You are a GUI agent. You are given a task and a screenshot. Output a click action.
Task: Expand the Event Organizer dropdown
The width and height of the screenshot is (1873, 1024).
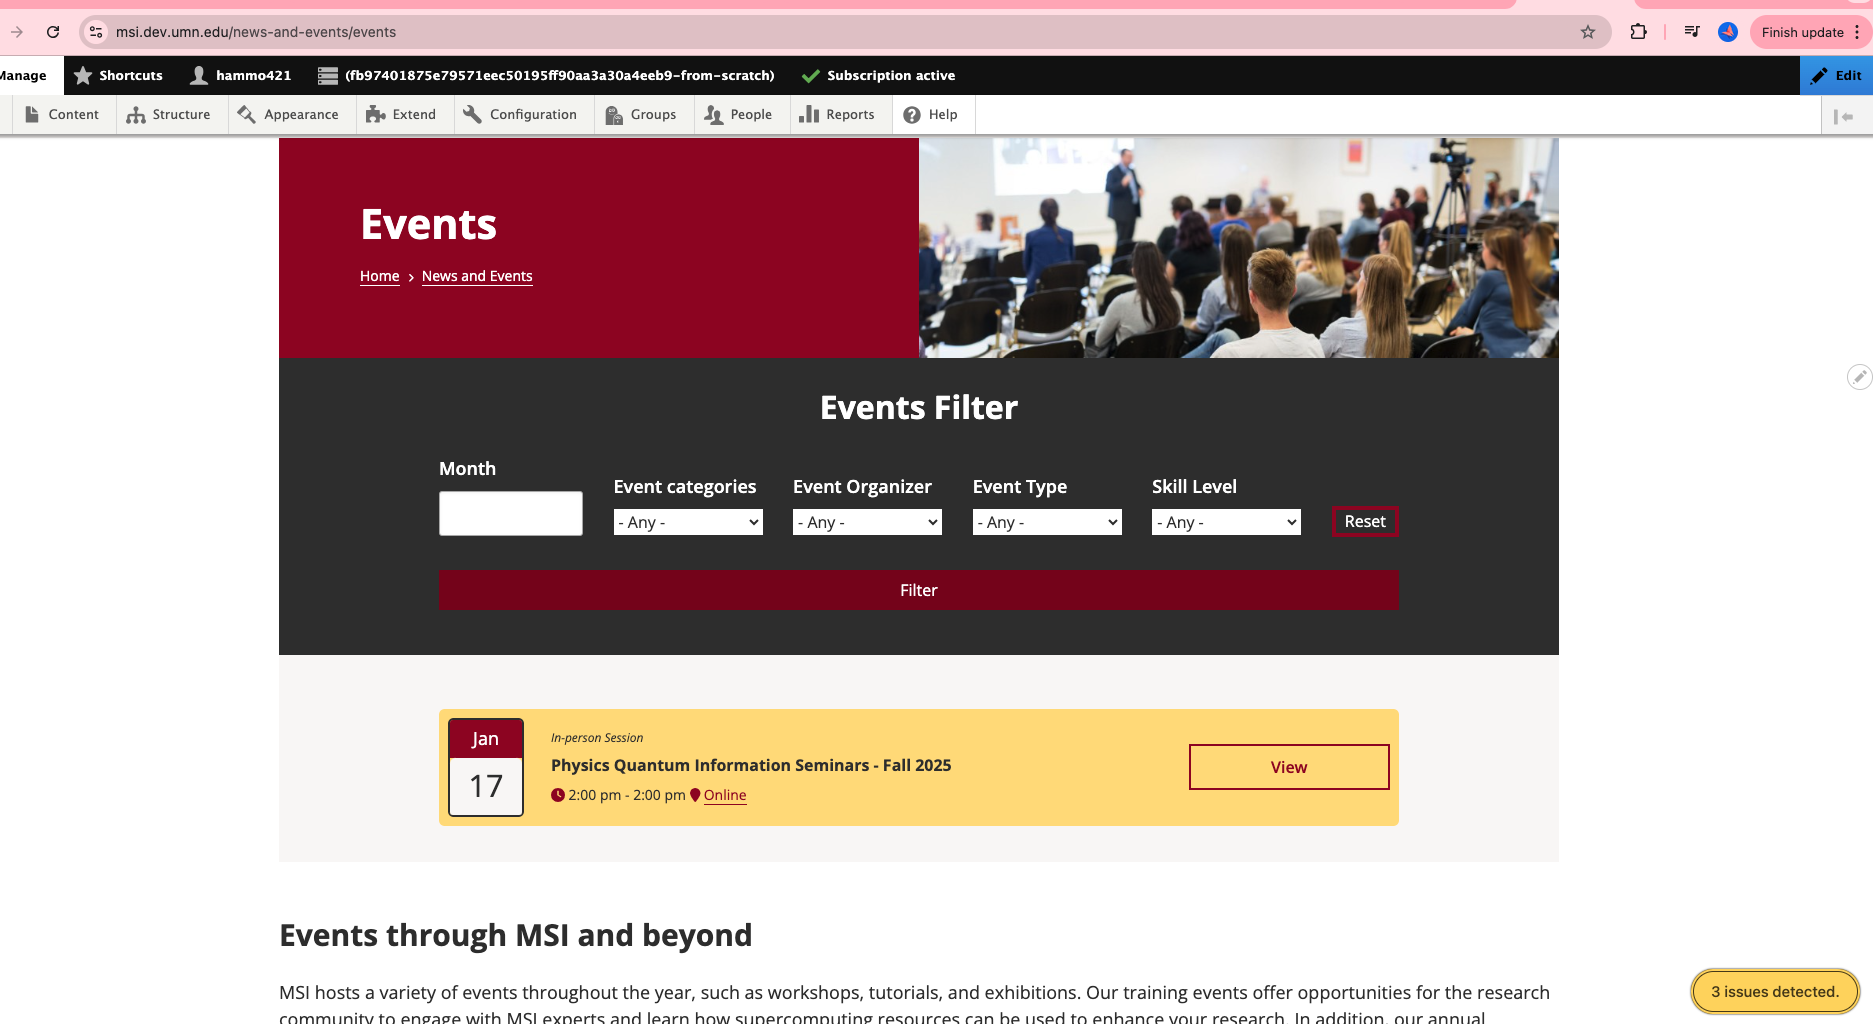(x=867, y=522)
